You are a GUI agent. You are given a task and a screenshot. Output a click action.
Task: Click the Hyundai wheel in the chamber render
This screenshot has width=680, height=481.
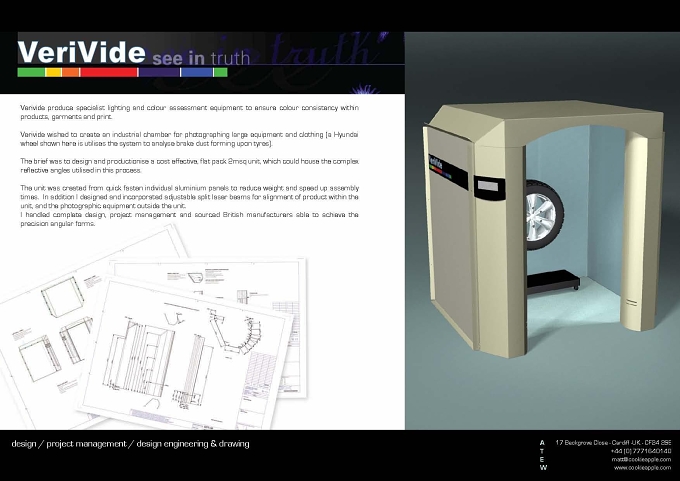coord(544,215)
